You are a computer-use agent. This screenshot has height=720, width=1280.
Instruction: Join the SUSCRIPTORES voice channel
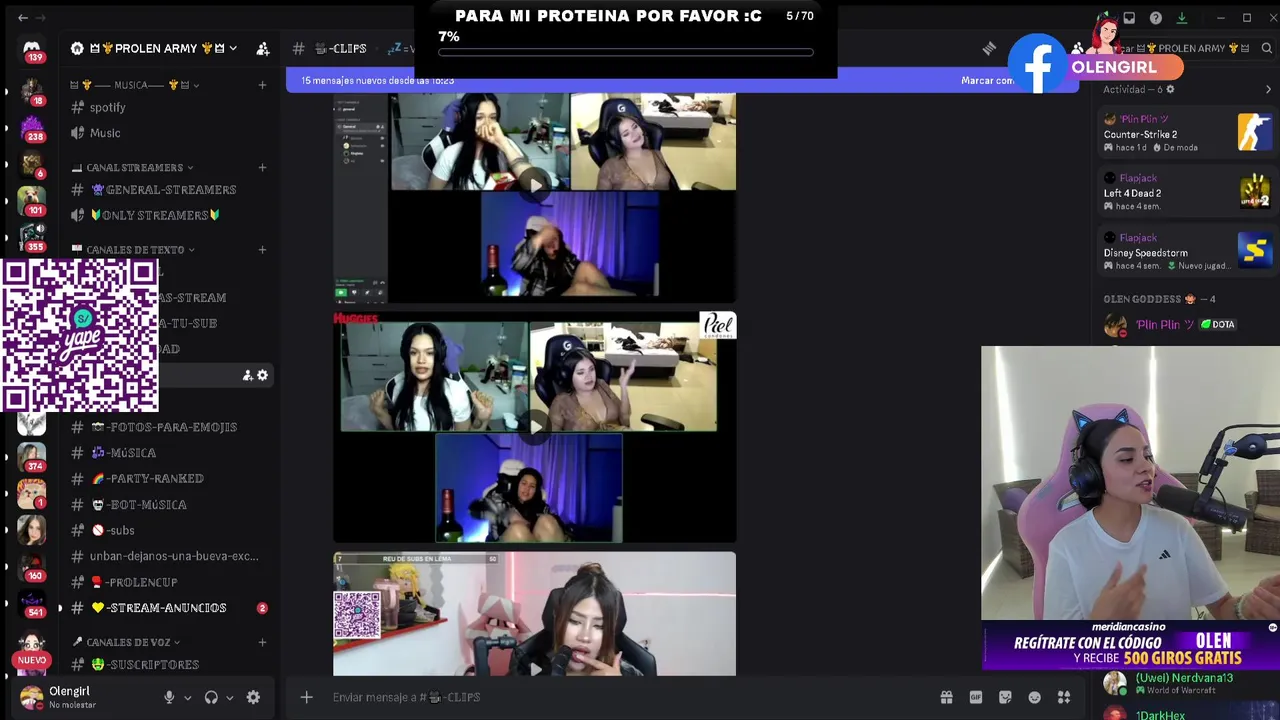click(x=168, y=664)
